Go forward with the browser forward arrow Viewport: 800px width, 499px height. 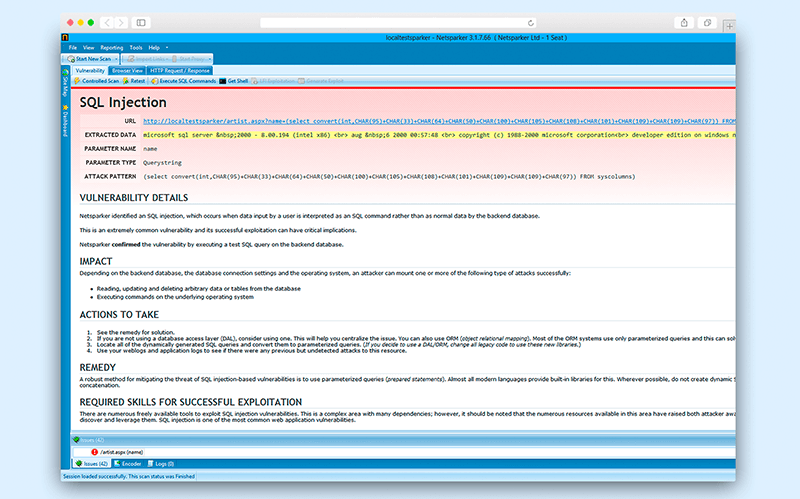121,22
